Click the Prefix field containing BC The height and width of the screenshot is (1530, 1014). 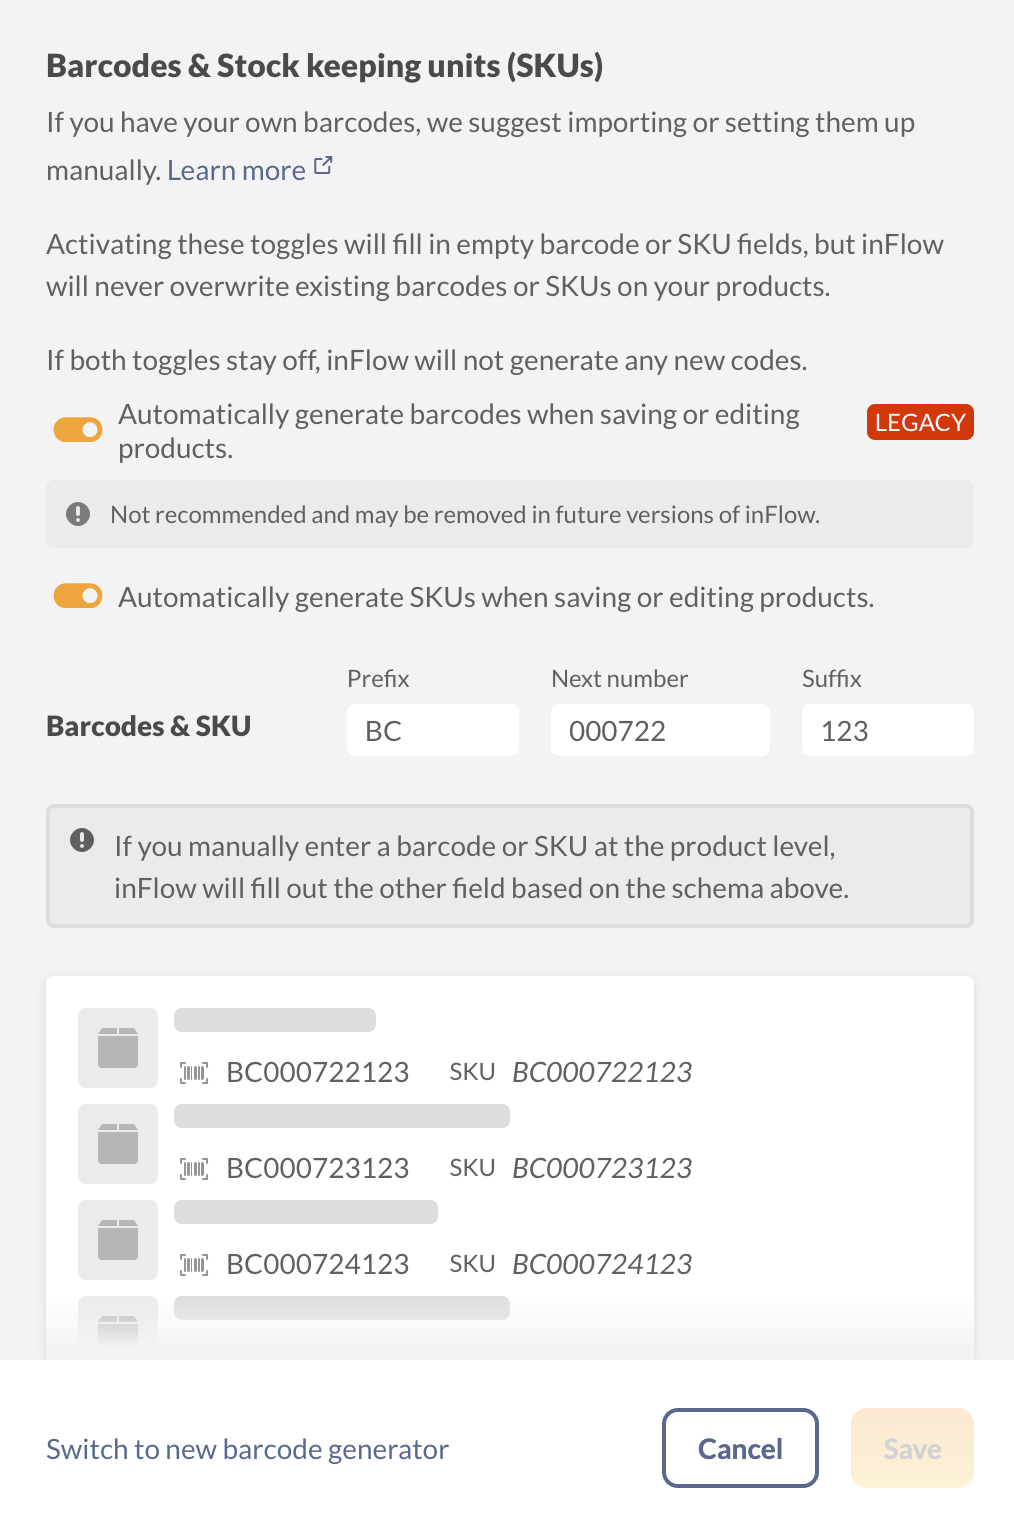coord(432,730)
